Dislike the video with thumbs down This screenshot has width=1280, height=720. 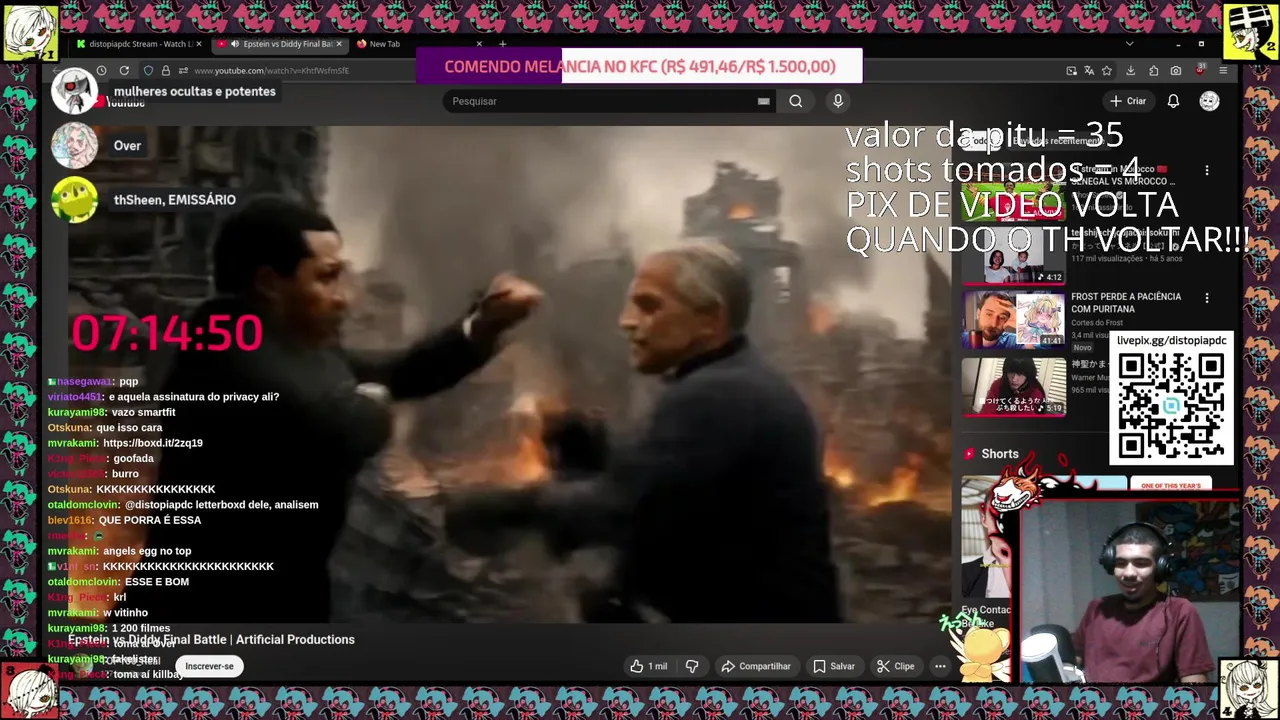(x=692, y=666)
